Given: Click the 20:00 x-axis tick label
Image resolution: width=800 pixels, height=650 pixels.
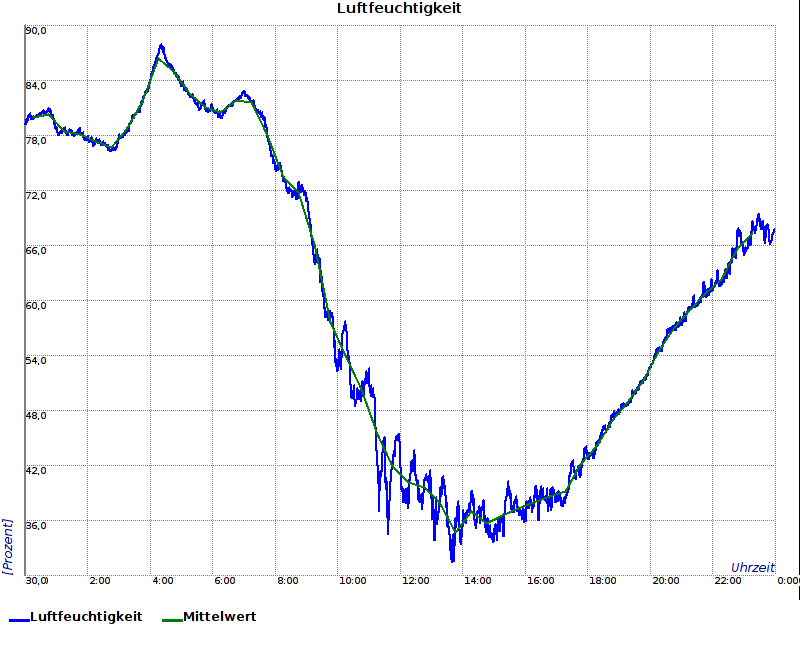Looking at the screenshot, I should (x=665, y=581).
